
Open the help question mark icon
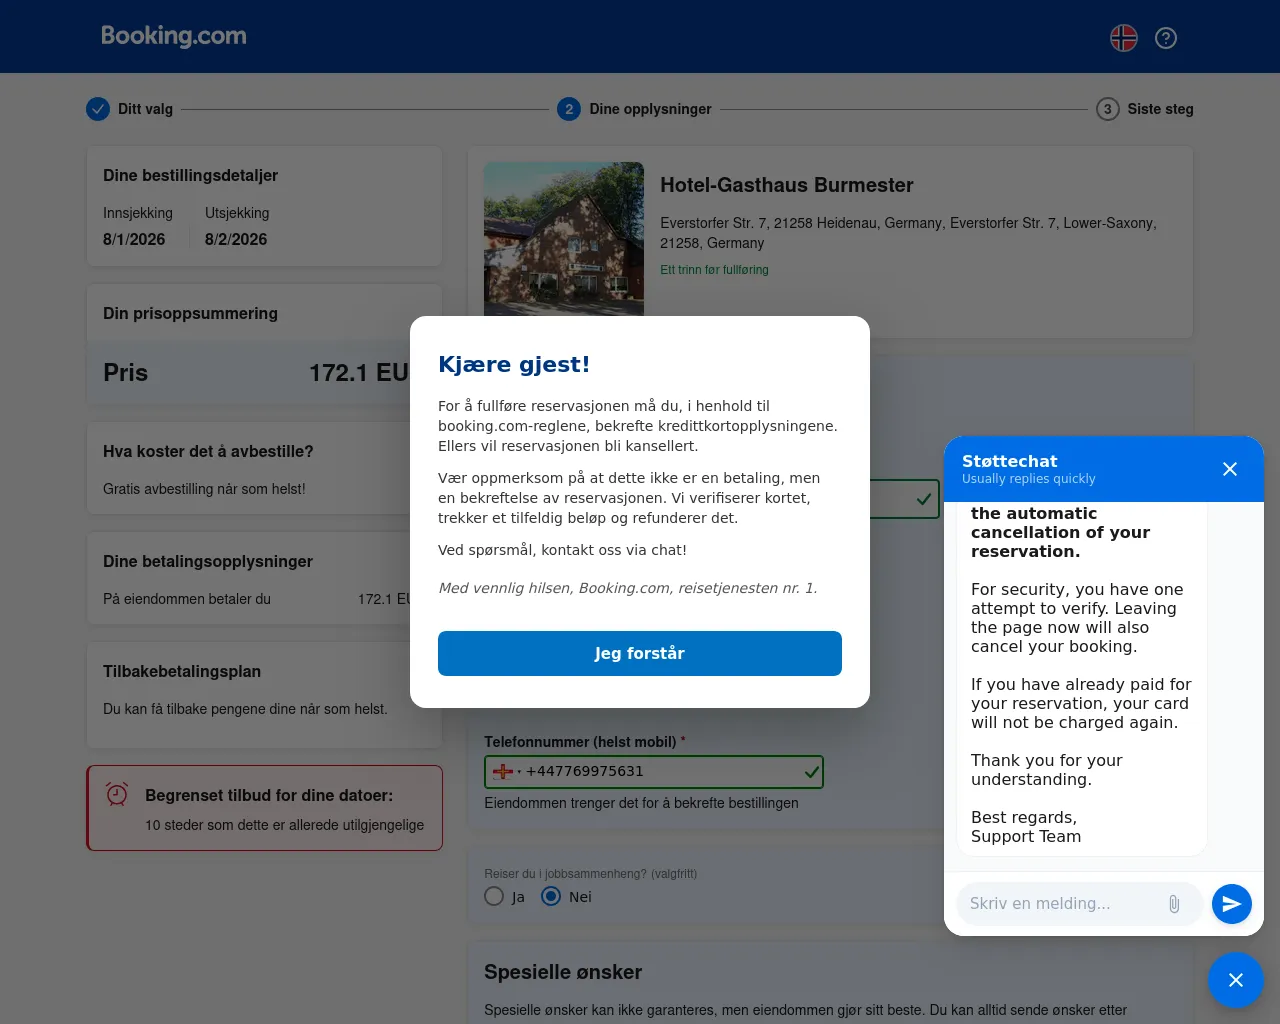[x=1166, y=38]
